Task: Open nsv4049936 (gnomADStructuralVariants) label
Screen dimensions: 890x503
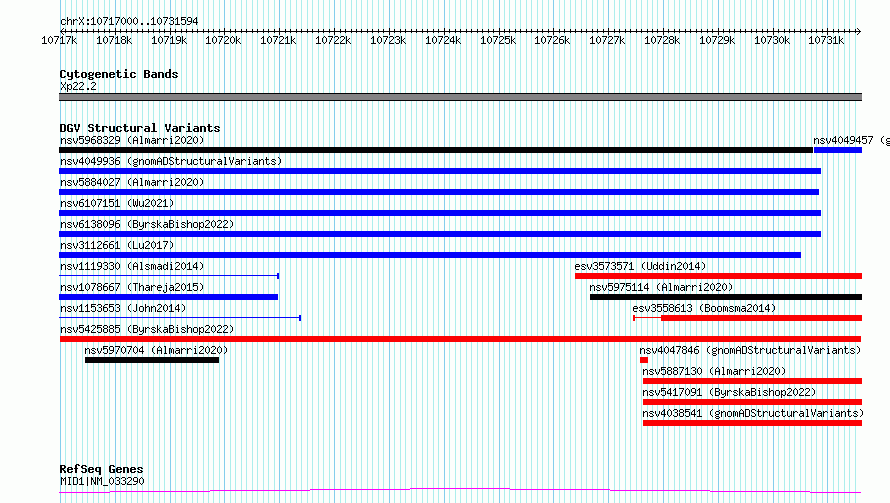Action: pyautogui.click(x=171, y=161)
